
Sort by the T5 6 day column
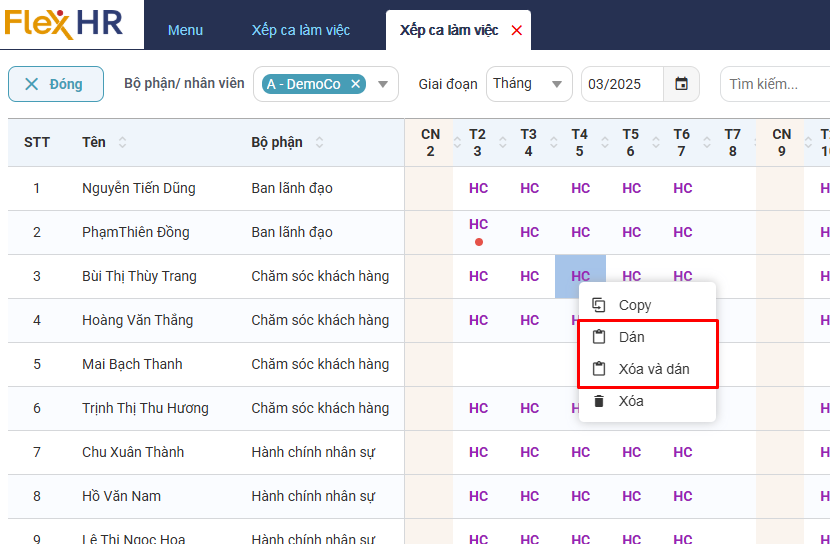click(x=656, y=142)
